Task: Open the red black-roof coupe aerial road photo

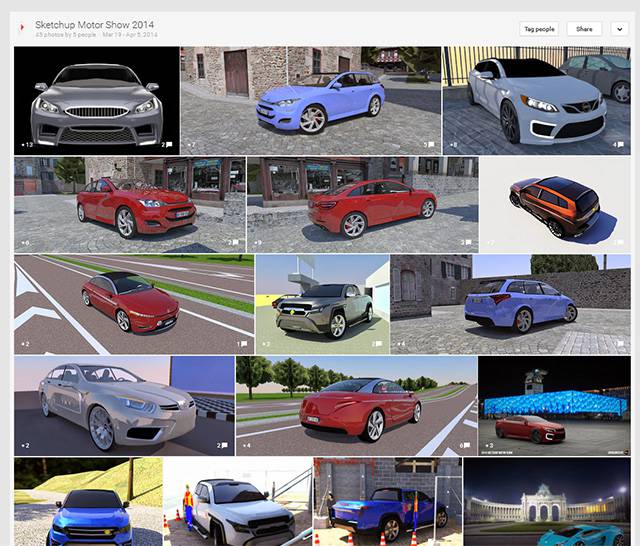Action: [134, 304]
